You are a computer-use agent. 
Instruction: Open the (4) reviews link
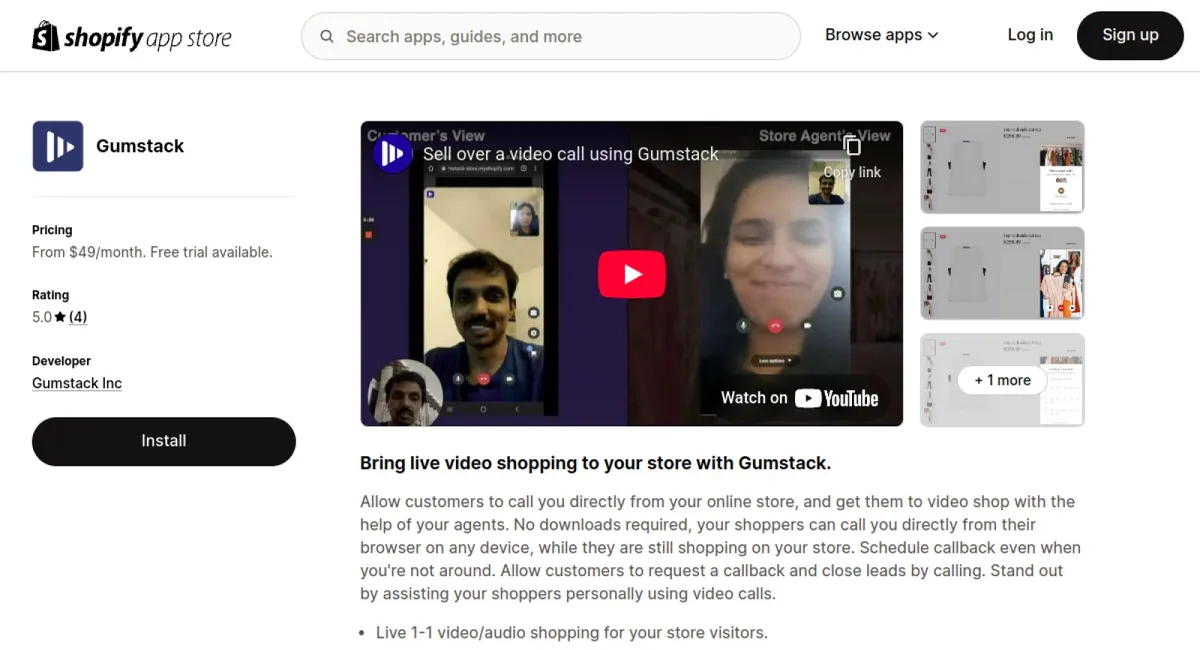[x=78, y=317]
